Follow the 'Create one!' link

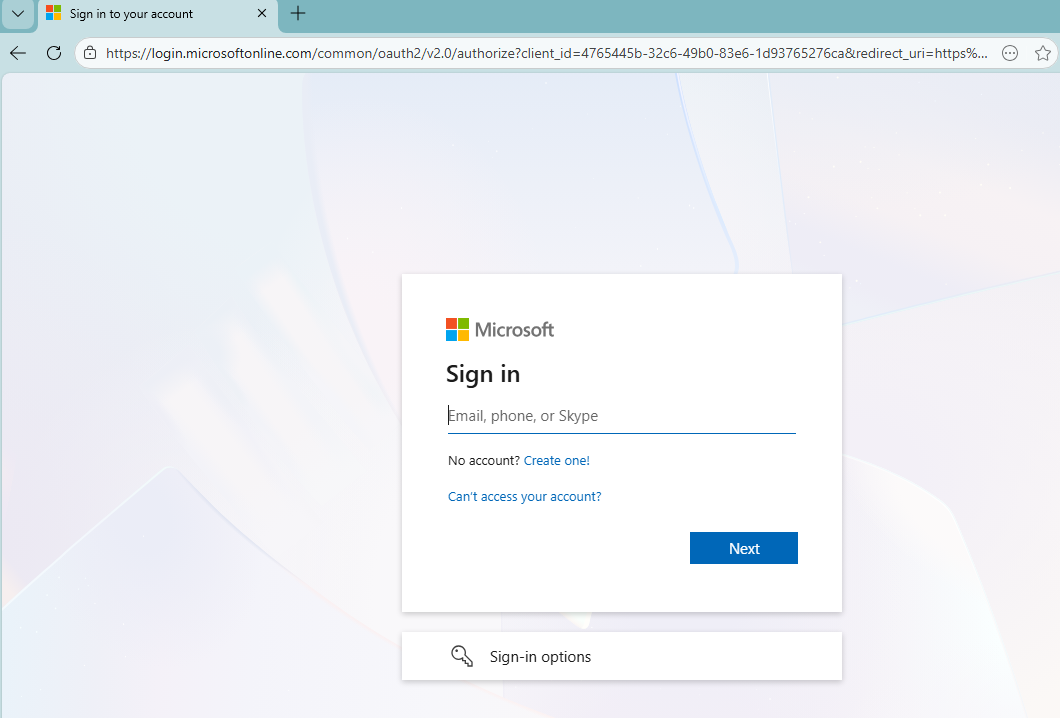[556, 460]
